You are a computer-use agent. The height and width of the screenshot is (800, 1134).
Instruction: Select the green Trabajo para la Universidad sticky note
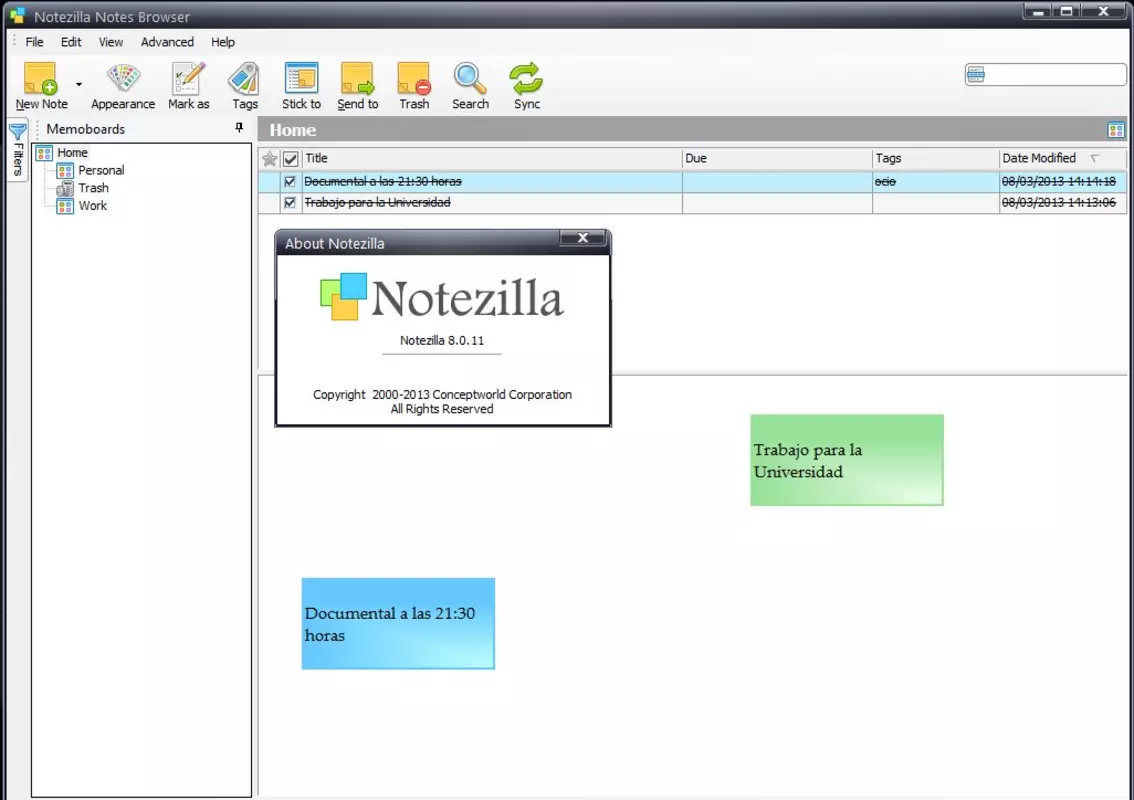(x=847, y=460)
